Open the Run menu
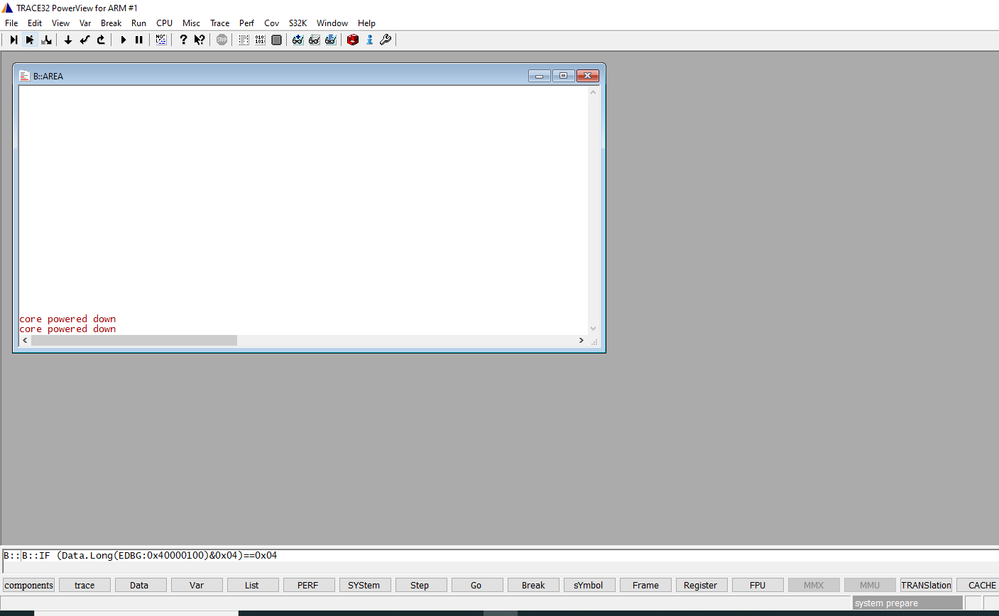 (x=138, y=23)
